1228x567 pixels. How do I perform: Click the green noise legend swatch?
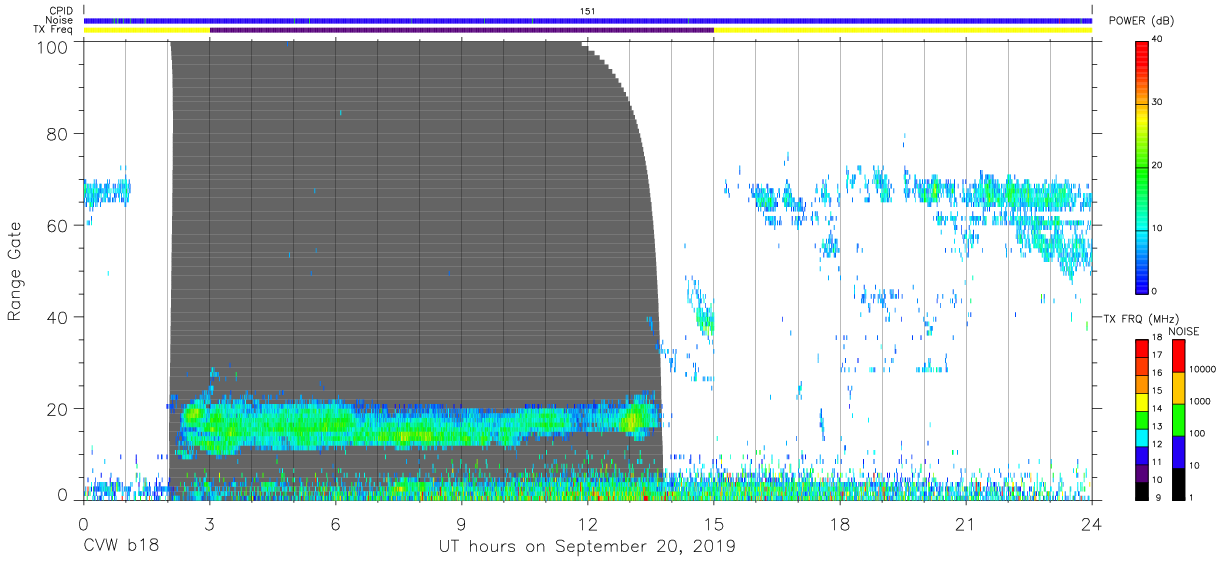[1178, 418]
